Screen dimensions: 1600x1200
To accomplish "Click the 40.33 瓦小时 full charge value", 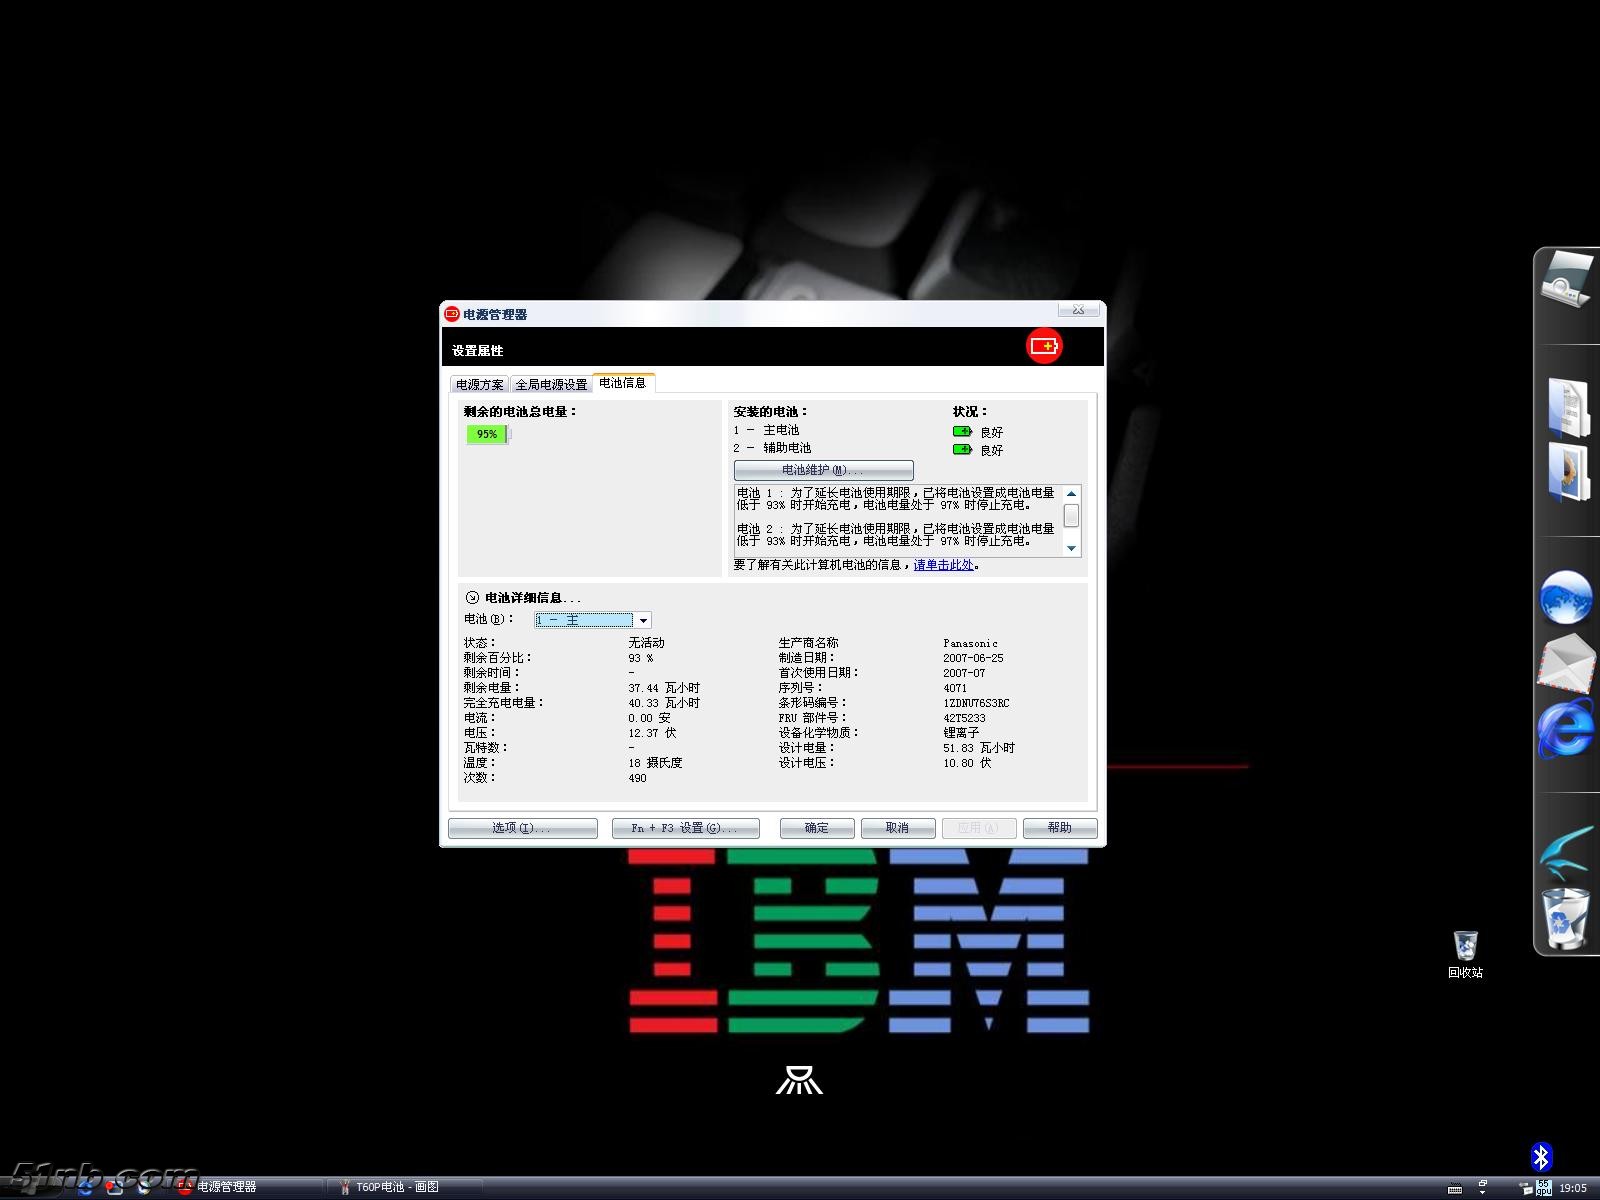I will click(x=664, y=703).
